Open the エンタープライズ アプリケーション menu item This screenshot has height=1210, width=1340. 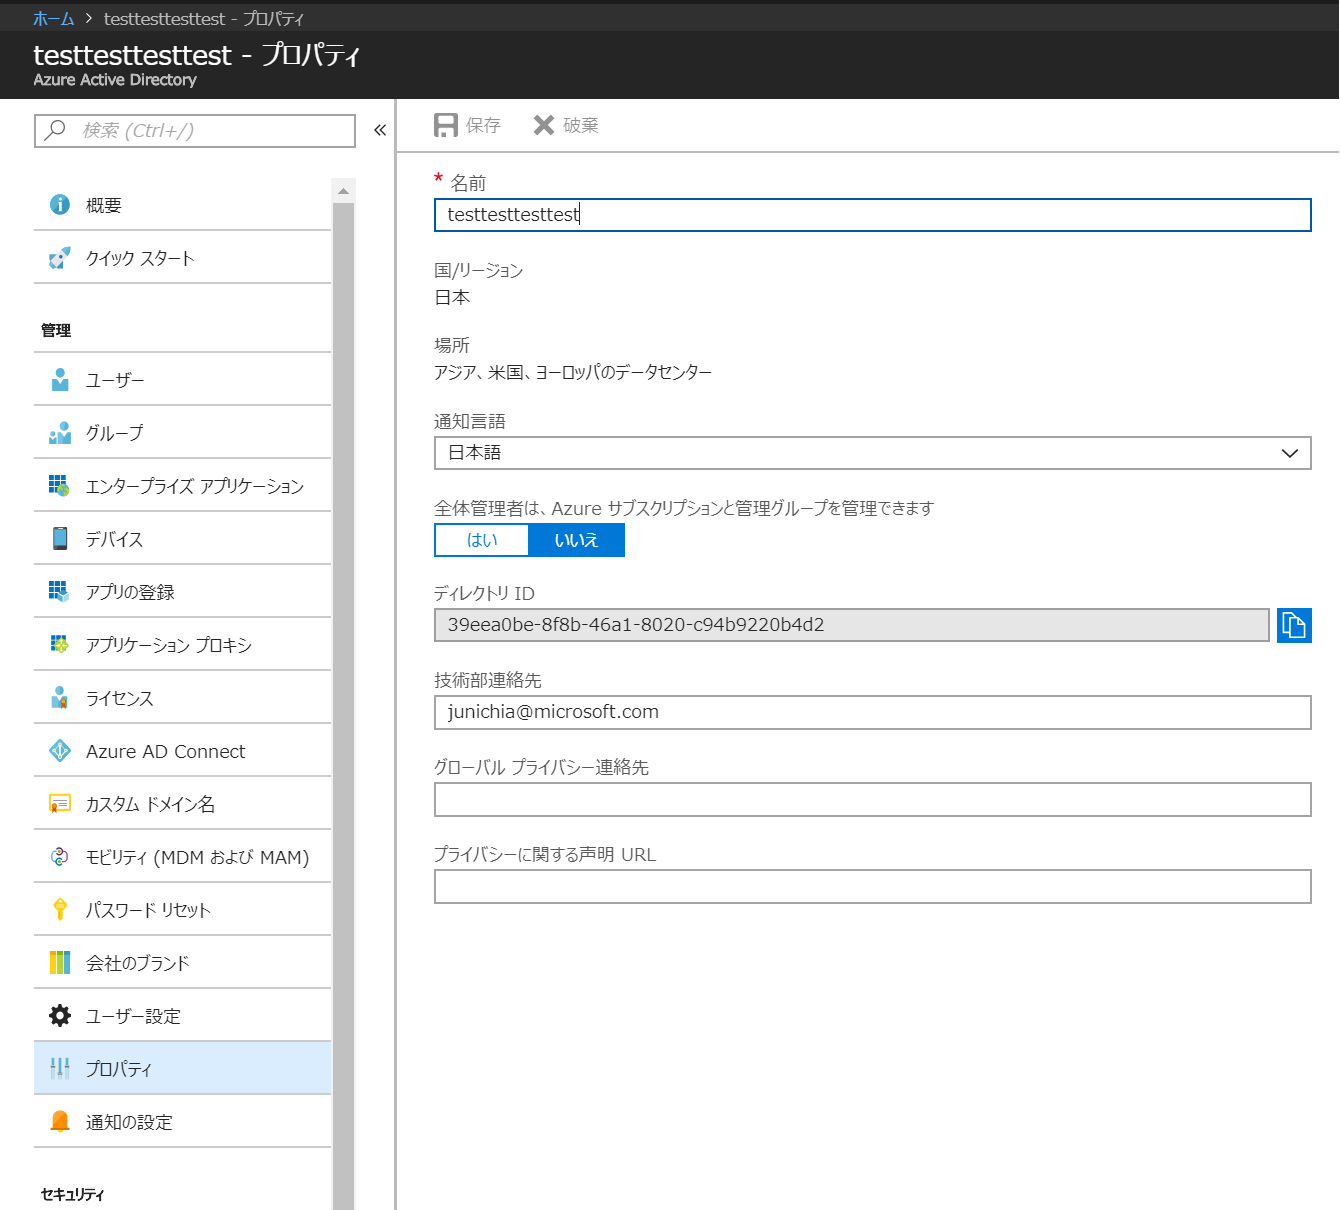pyautogui.click(x=194, y=486)
